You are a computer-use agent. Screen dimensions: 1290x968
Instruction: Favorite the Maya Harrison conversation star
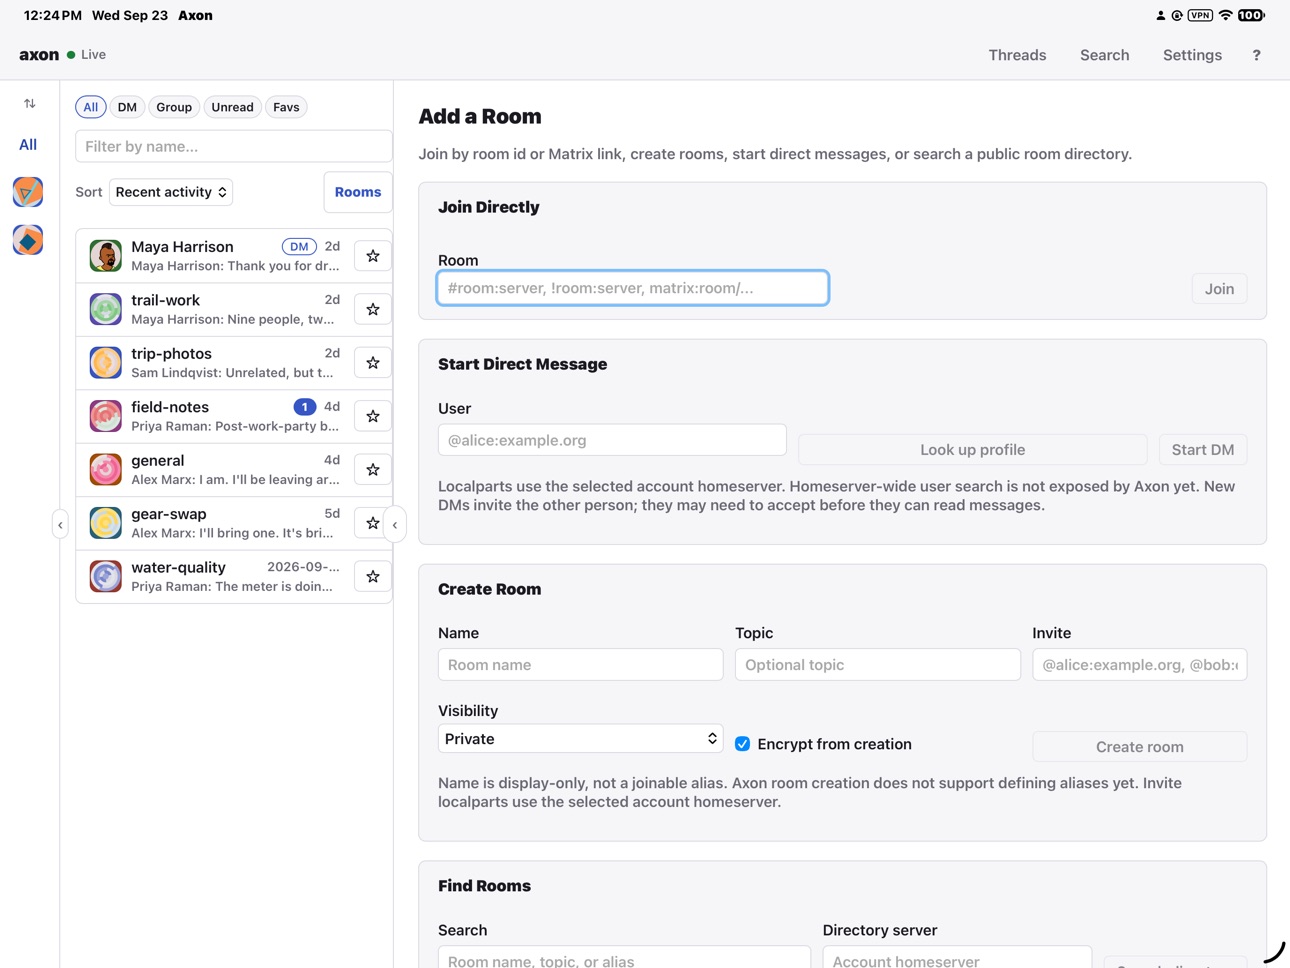click(373, 256)
